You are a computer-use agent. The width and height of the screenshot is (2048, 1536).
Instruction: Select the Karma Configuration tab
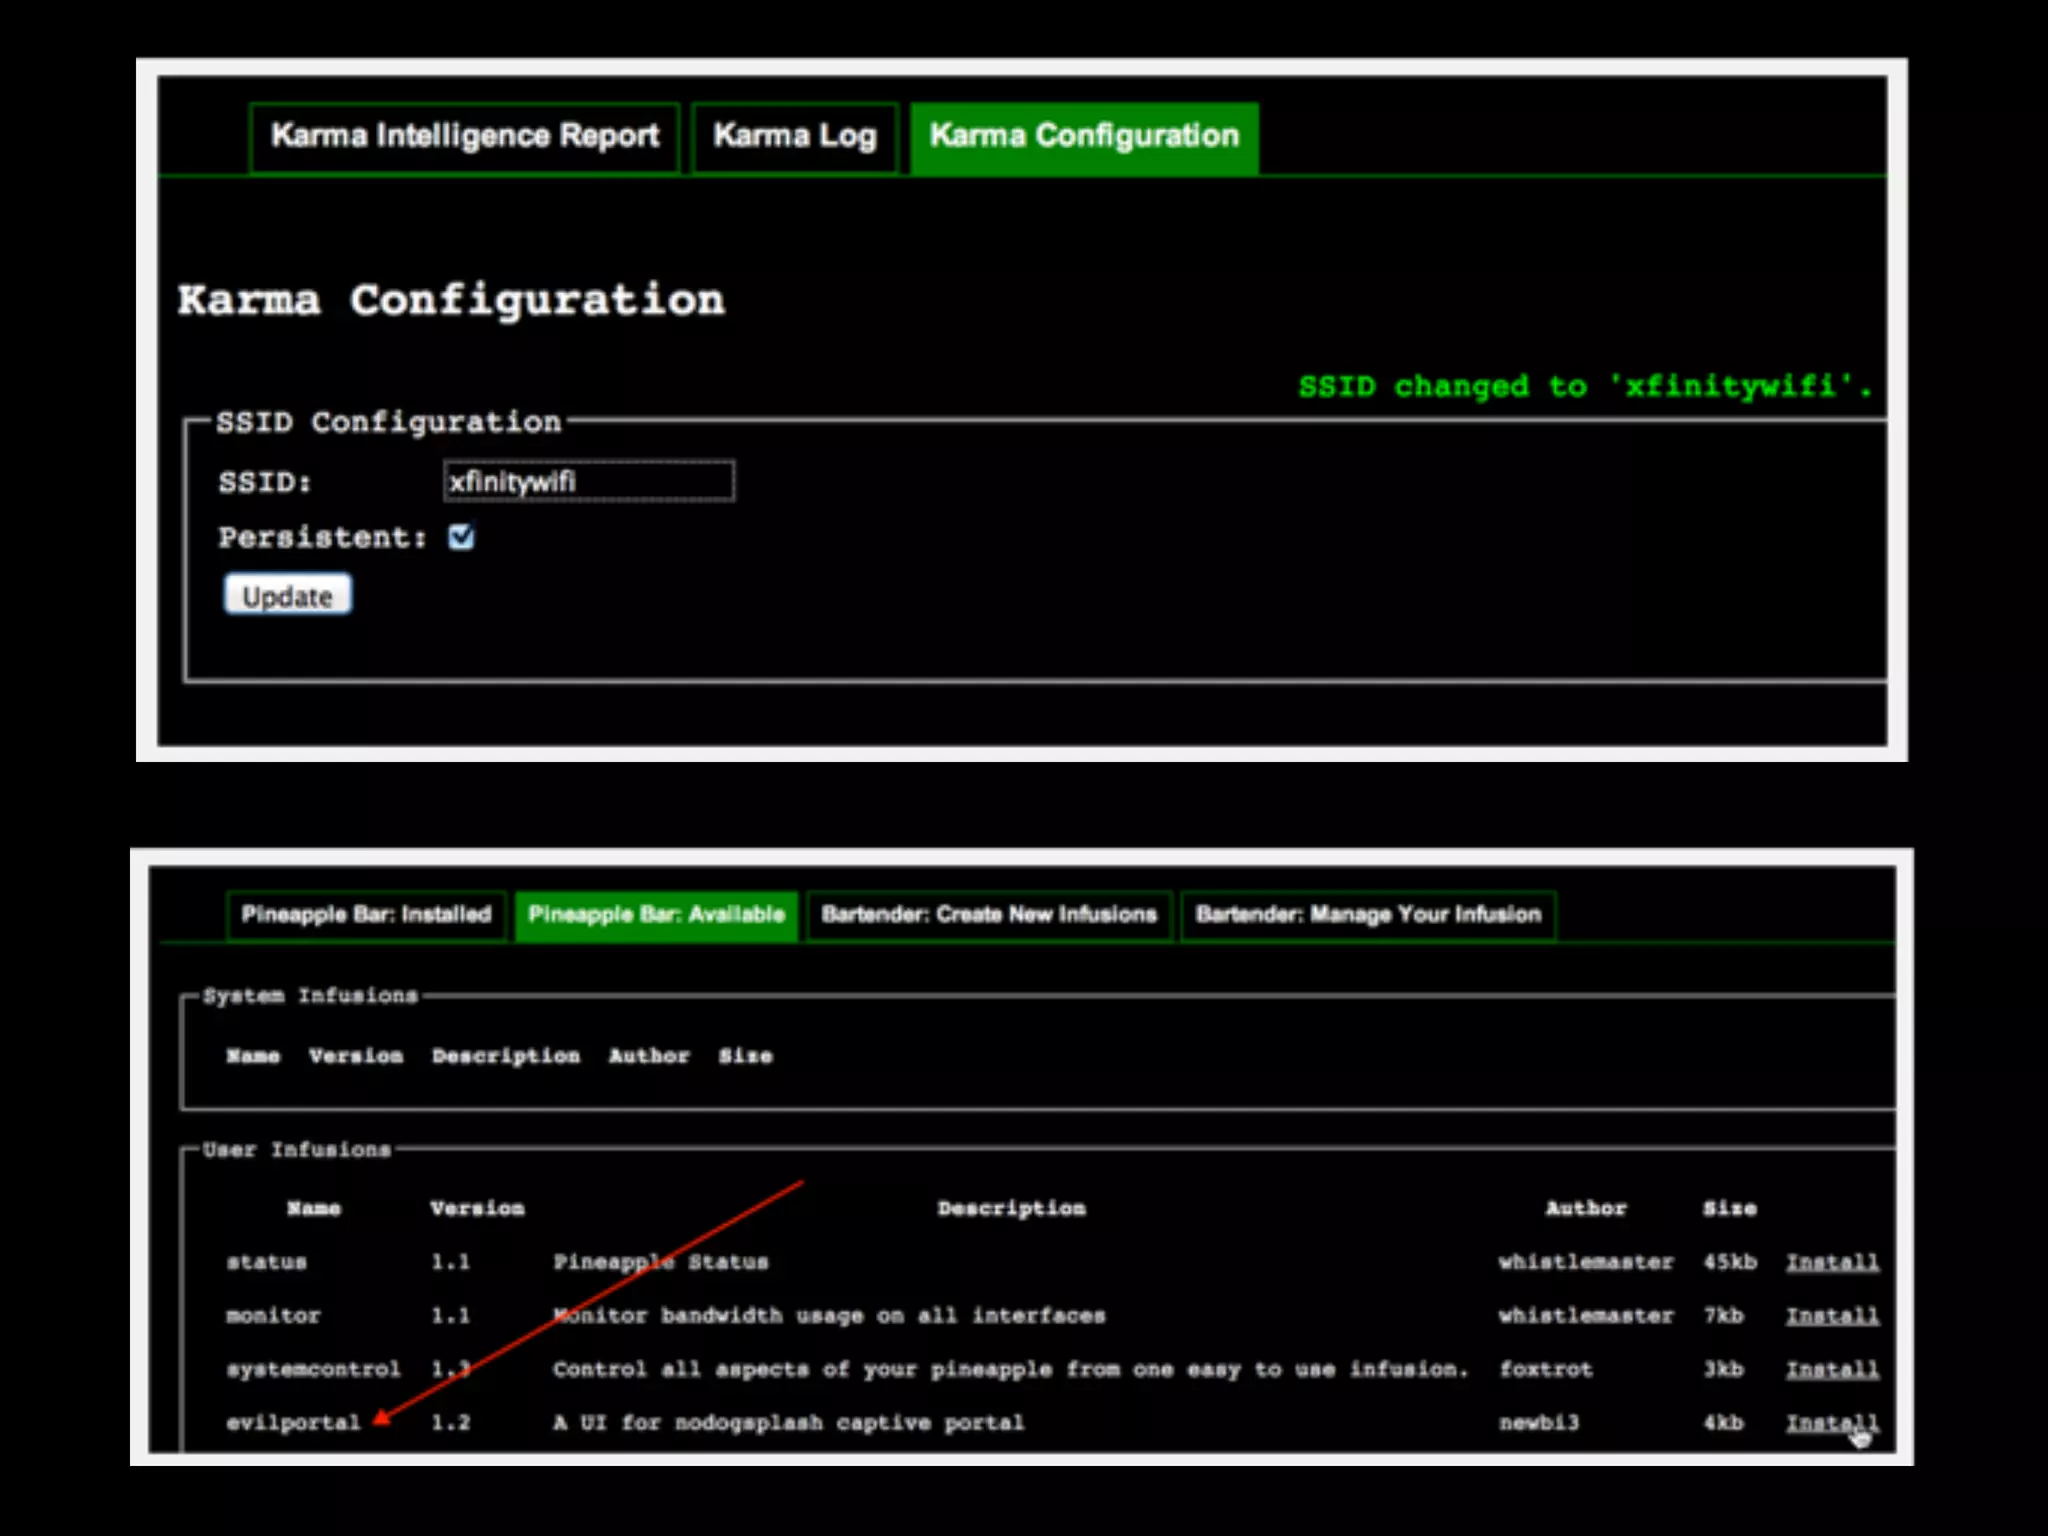pos(1084,137)
